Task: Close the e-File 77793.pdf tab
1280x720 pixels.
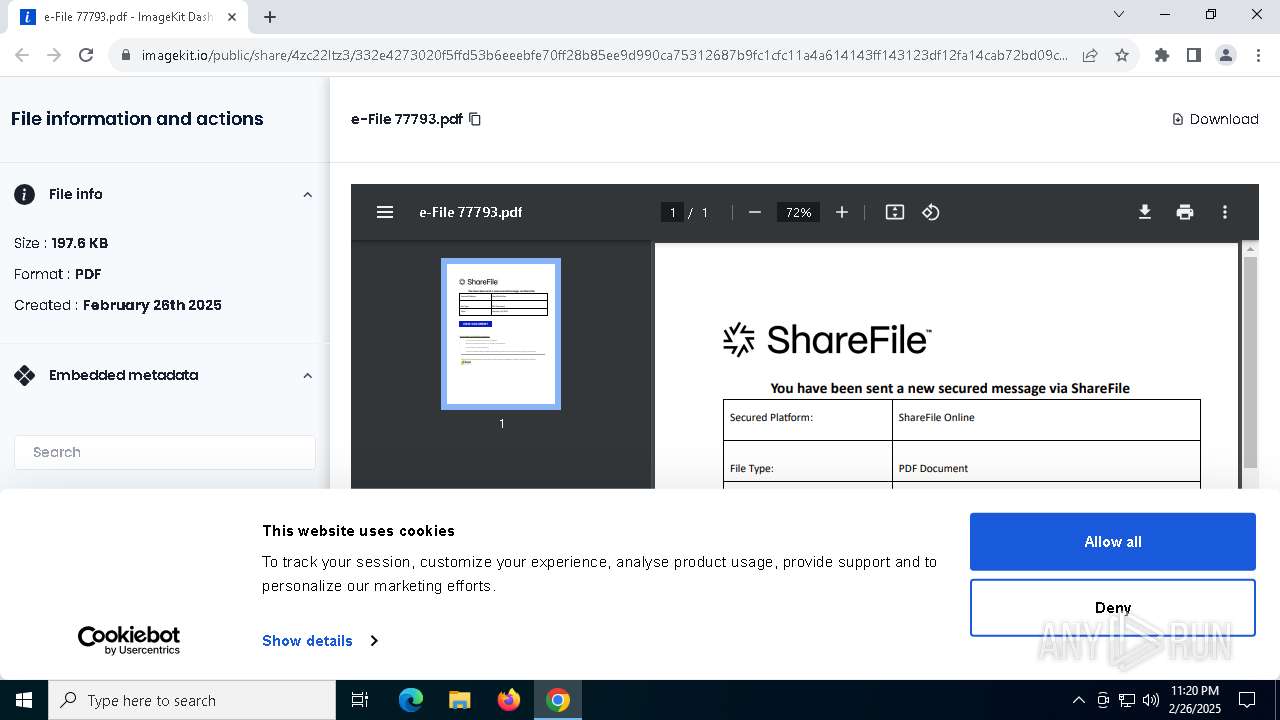Action: [x=233, y=17]
